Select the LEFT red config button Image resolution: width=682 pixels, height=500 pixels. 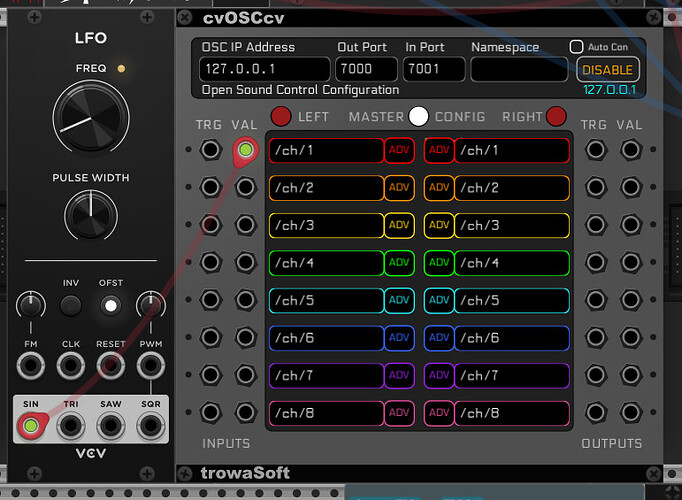[281, 117]
